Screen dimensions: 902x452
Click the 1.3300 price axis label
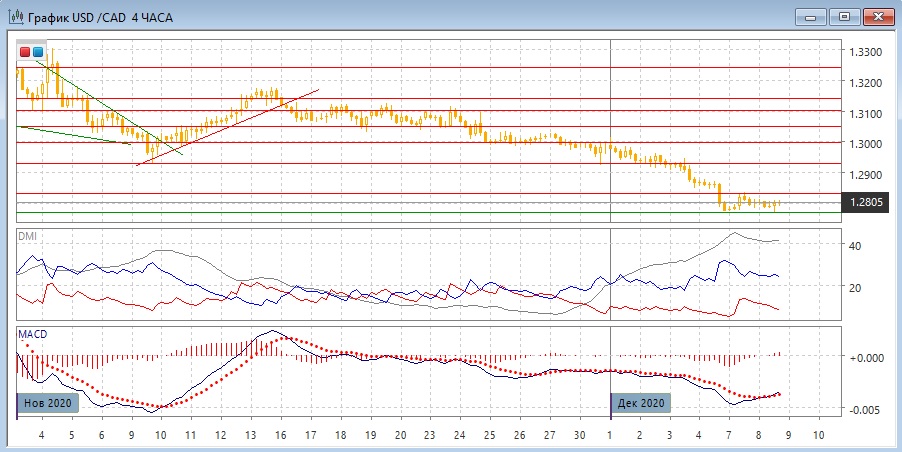click(864, 52)
